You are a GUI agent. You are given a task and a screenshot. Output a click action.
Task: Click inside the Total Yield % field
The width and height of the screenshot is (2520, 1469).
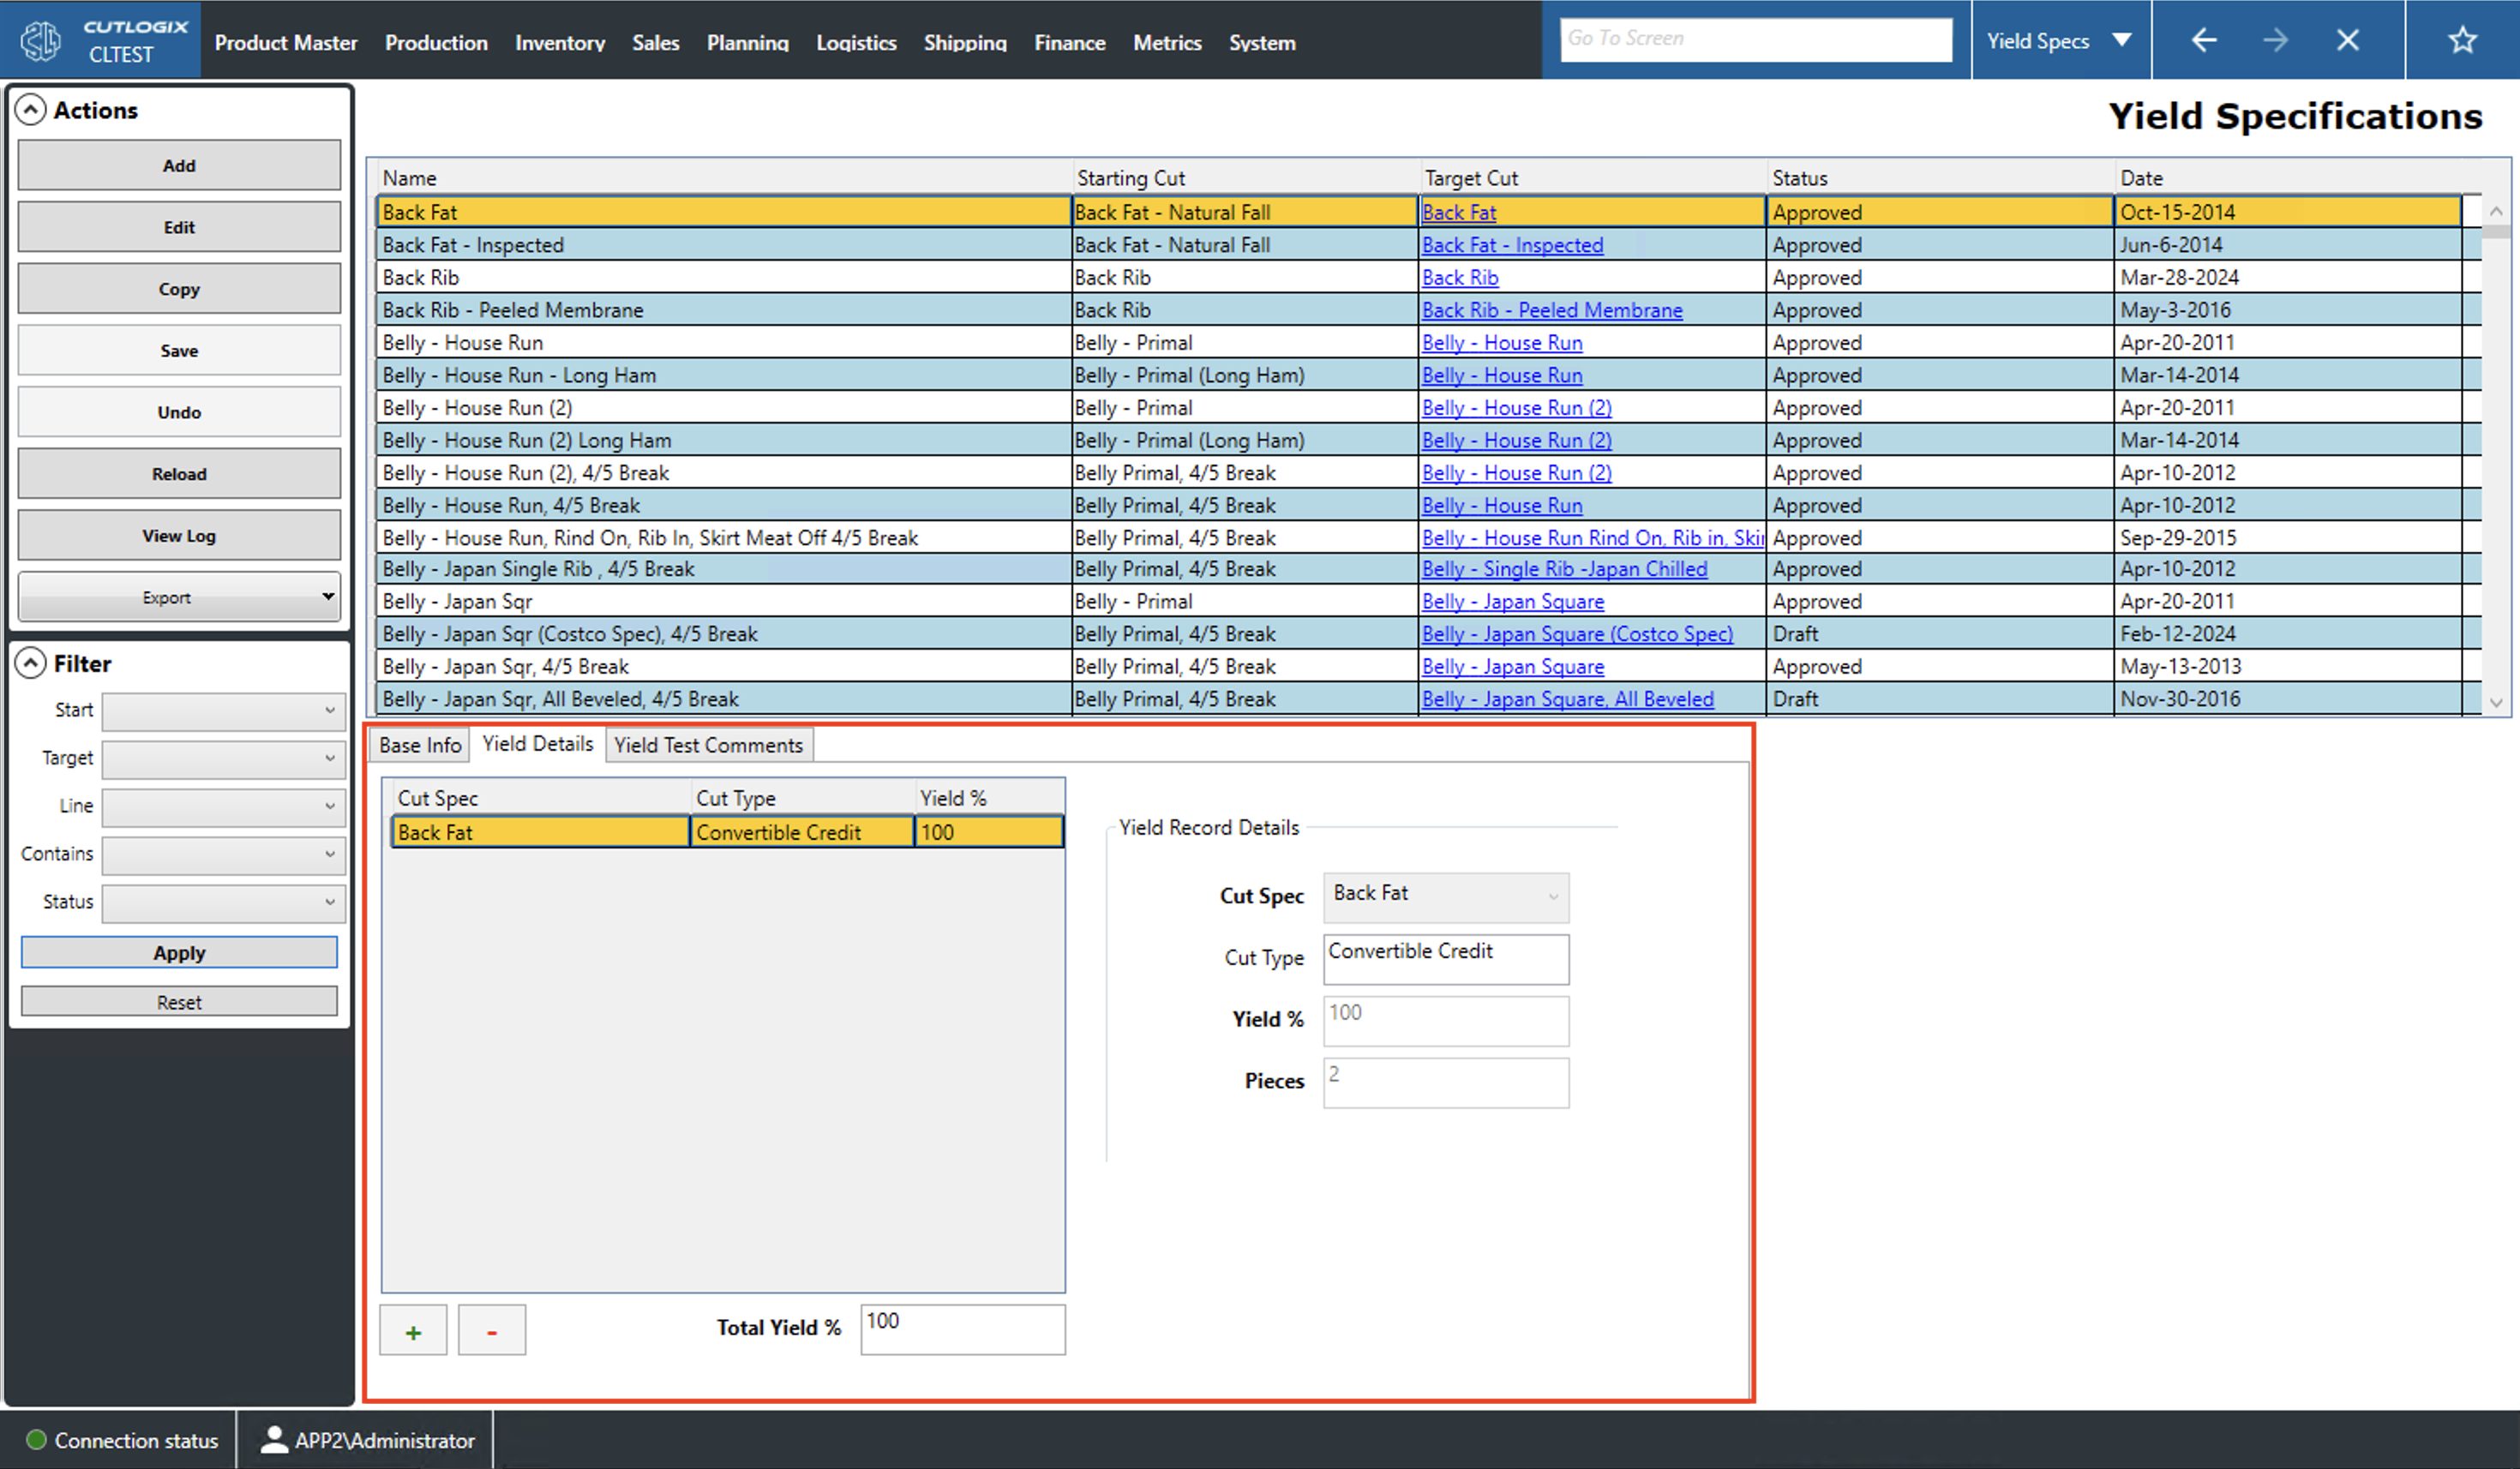tap(962, 1328)
